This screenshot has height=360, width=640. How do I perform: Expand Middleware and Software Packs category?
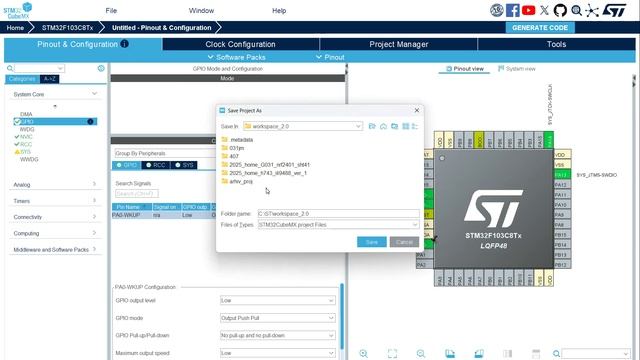point(55,249)
